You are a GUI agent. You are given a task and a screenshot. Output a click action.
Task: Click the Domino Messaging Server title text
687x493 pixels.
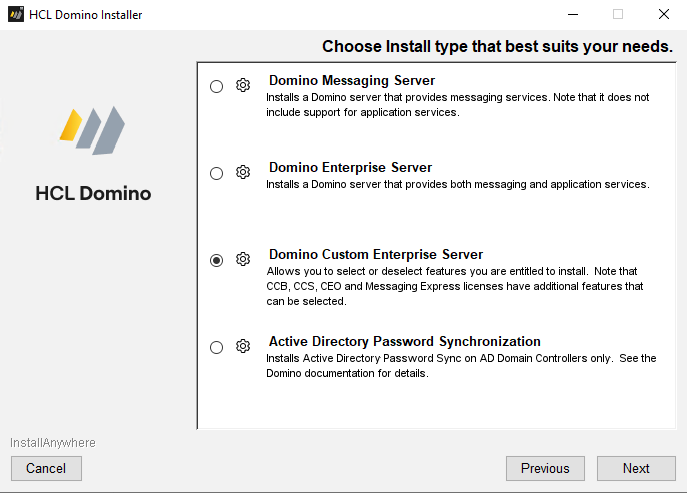tap(352, 81)
